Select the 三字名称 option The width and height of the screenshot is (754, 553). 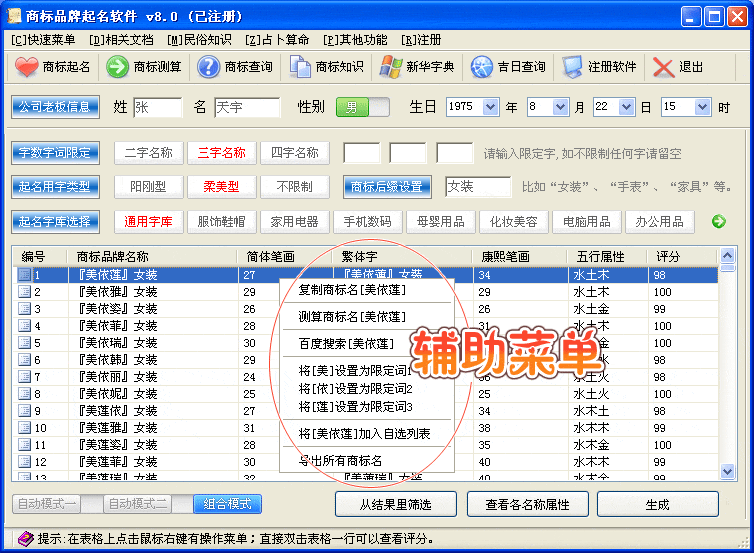222,153
